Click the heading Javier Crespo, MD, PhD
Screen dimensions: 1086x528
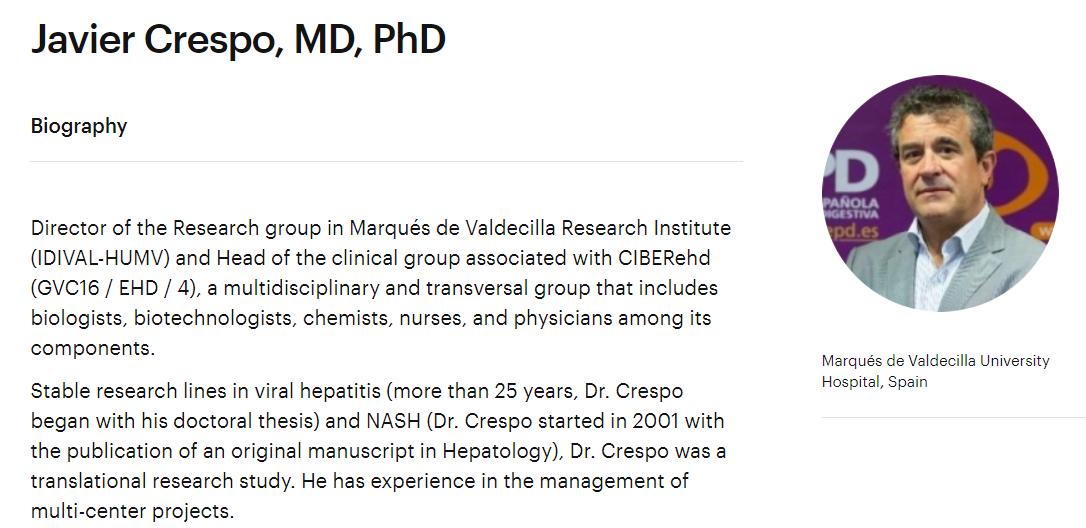tap(238, 39)
